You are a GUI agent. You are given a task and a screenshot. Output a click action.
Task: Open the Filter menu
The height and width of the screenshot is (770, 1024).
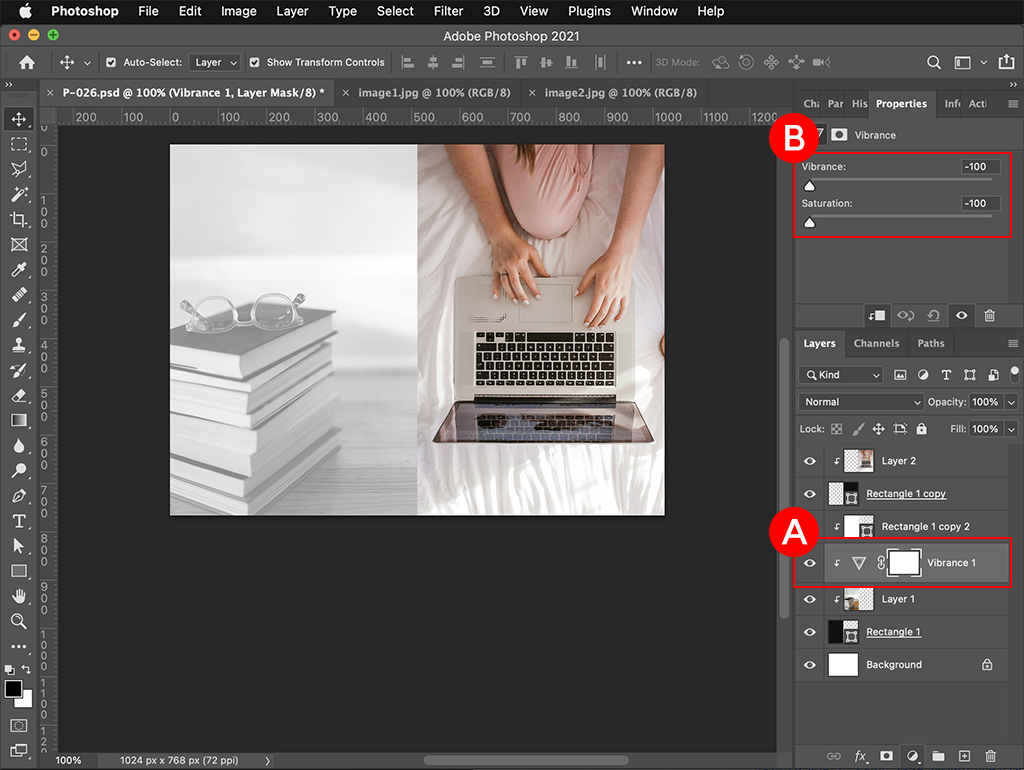(x=448, y=11)
